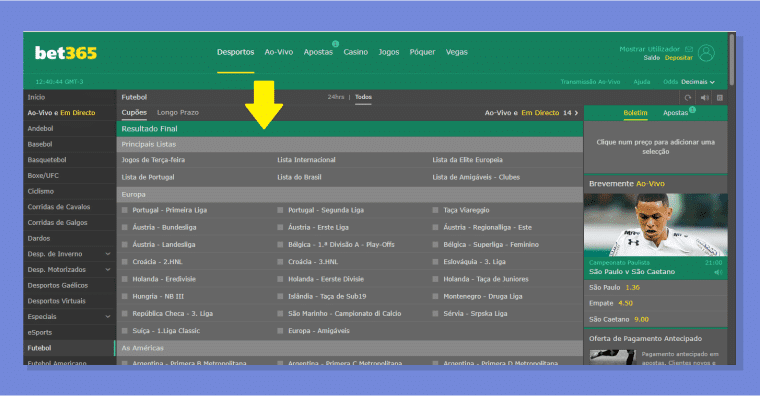Open the messages envelope icon
760x396 pixels.
[689, 49]
